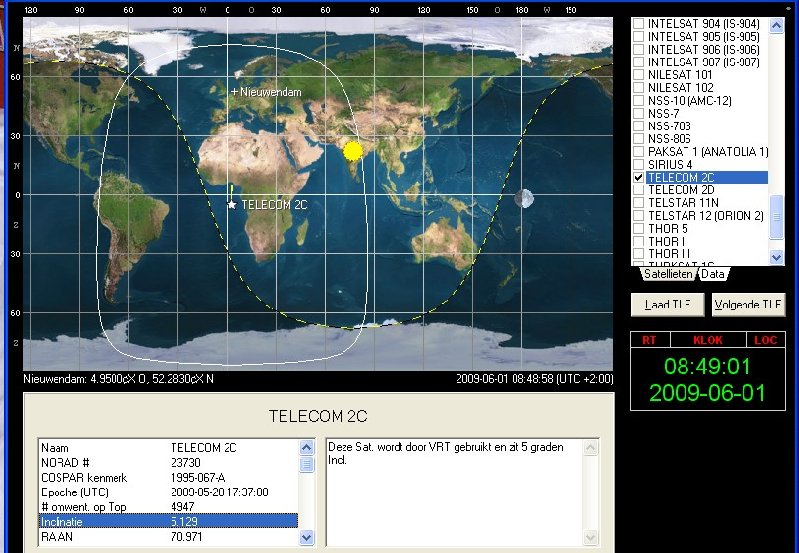Enable INTELSAT 905 (IS-905) checkbox
799x553 pixels.
(638, 36)
